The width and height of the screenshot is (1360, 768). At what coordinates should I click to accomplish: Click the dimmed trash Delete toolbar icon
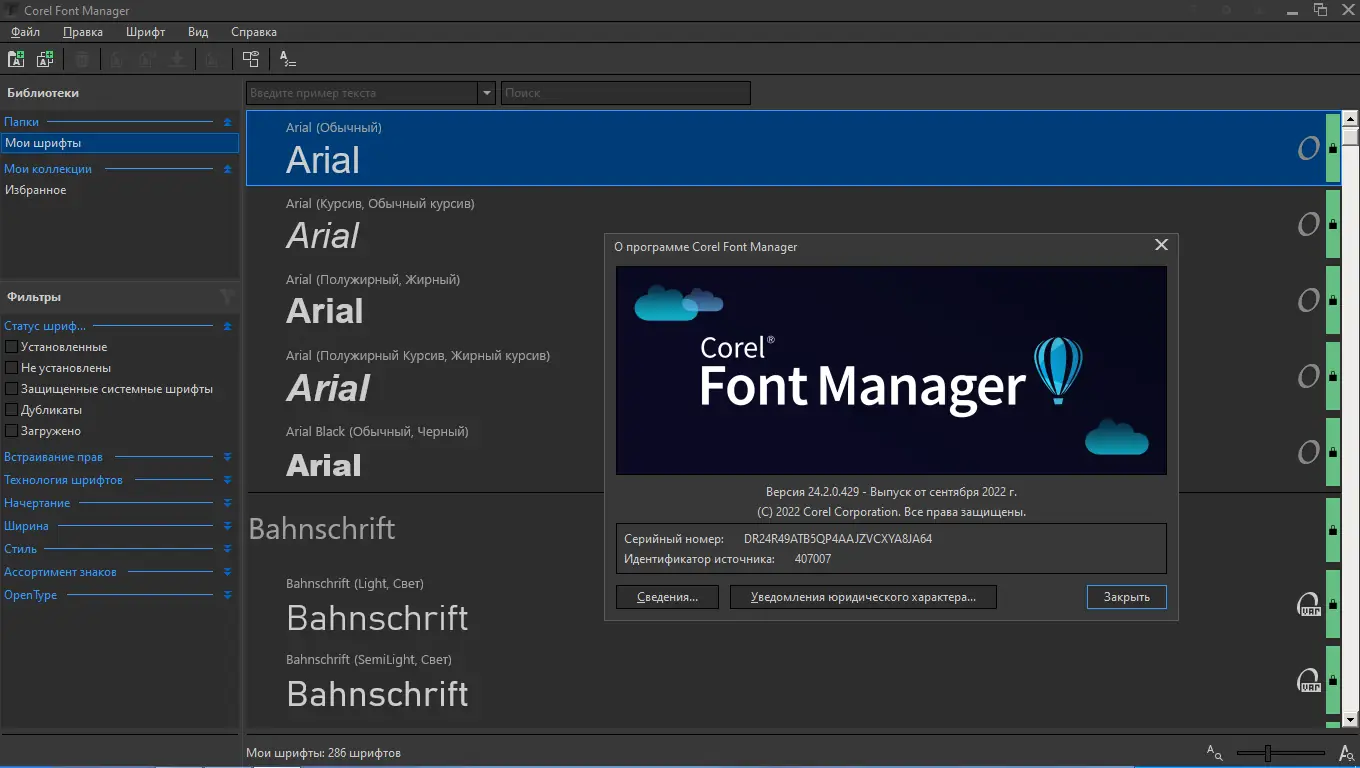tap(82, 59)
